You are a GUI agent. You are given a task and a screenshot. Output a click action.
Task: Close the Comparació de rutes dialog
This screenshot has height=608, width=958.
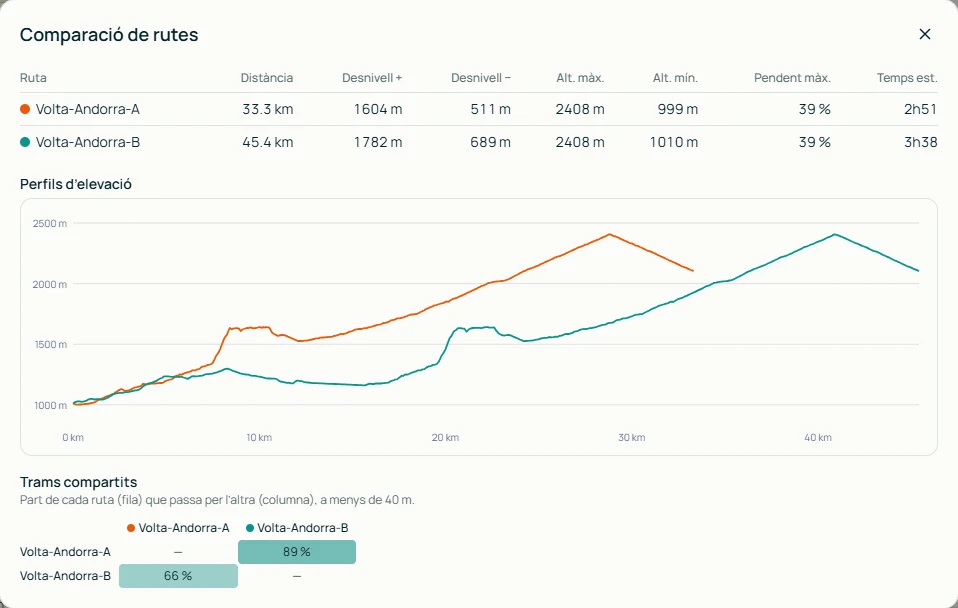924,34
